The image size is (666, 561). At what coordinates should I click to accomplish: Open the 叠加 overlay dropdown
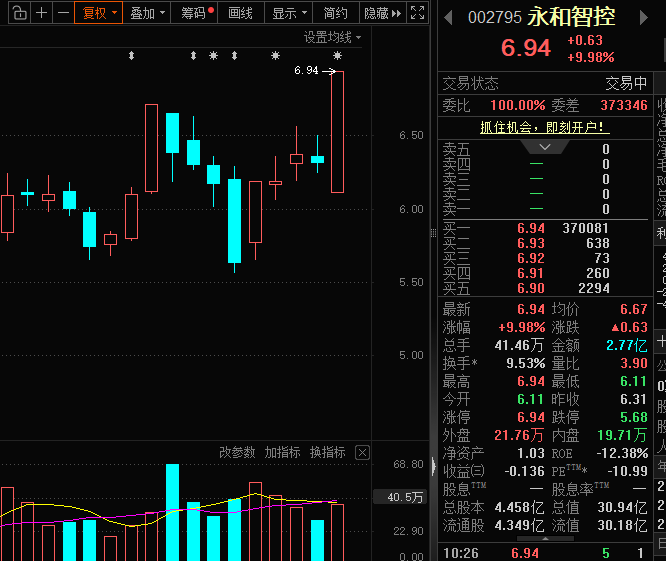coord(147,13)
